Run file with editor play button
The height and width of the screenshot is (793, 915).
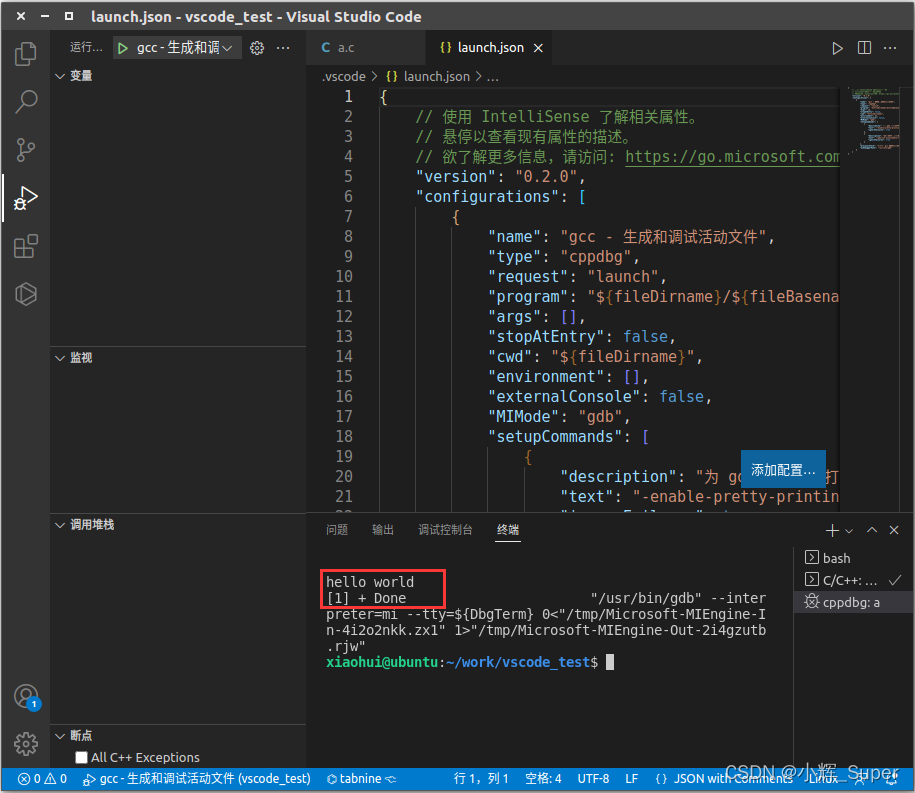coord(837,48)
